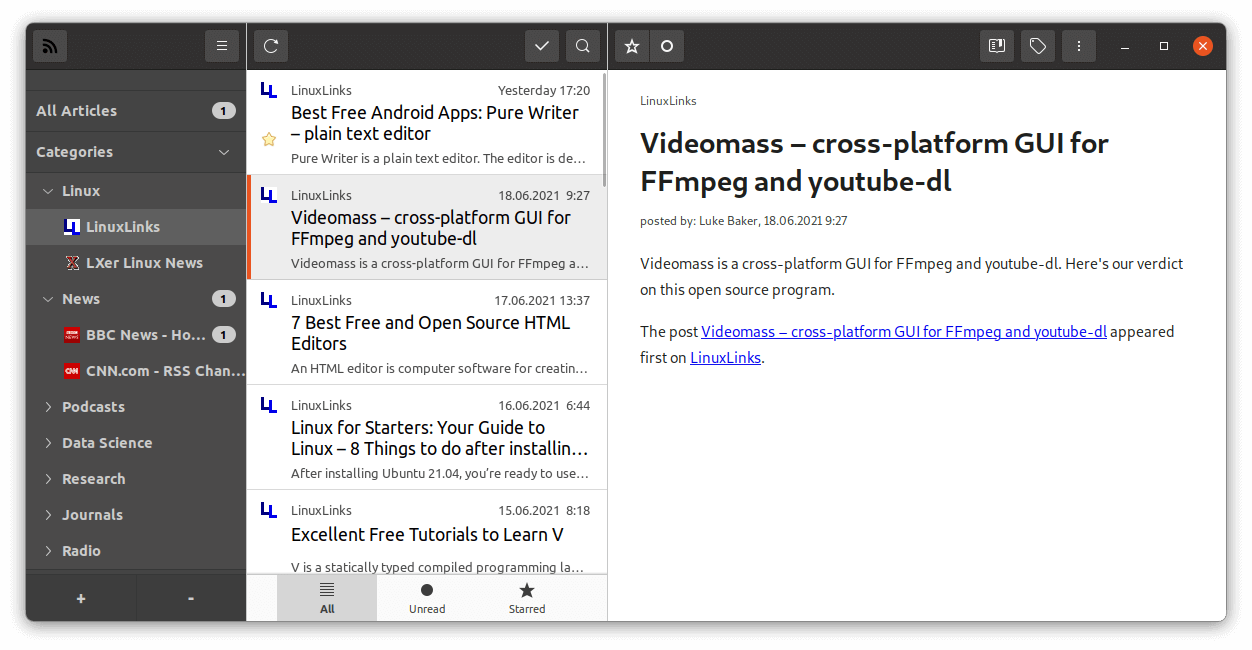Star the current article in header
Screen dimensions: 1252x650
(632, 46)
